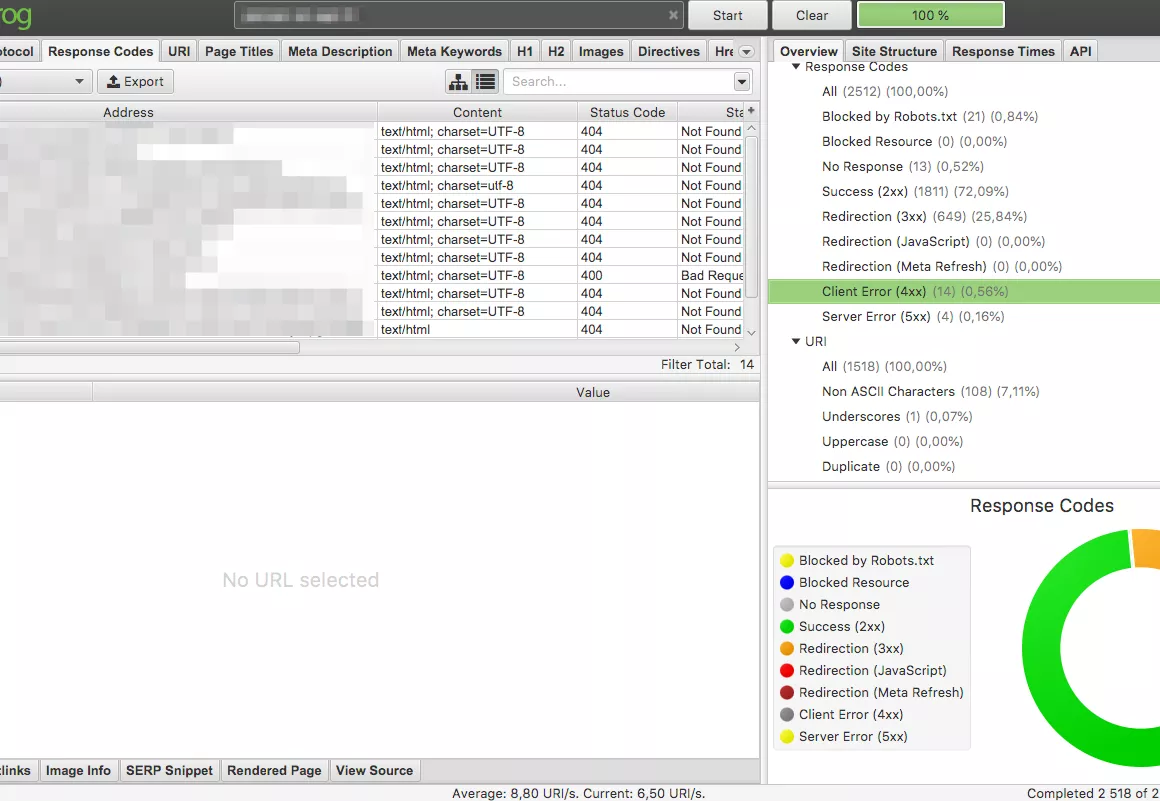Click the 100 % crawl progress bar
The height and width of the screenshot is (801, 1160).
click(x=930, y=16)
